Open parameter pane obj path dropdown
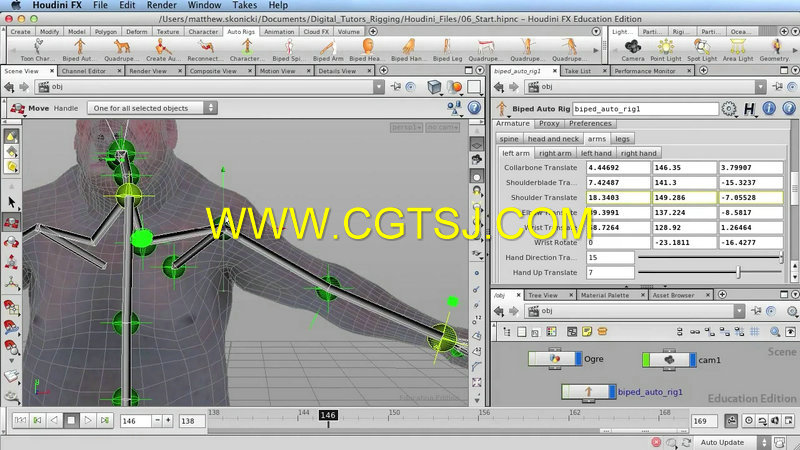The width and height of the screenshot is (800, 450). click(x=760, y=87)
